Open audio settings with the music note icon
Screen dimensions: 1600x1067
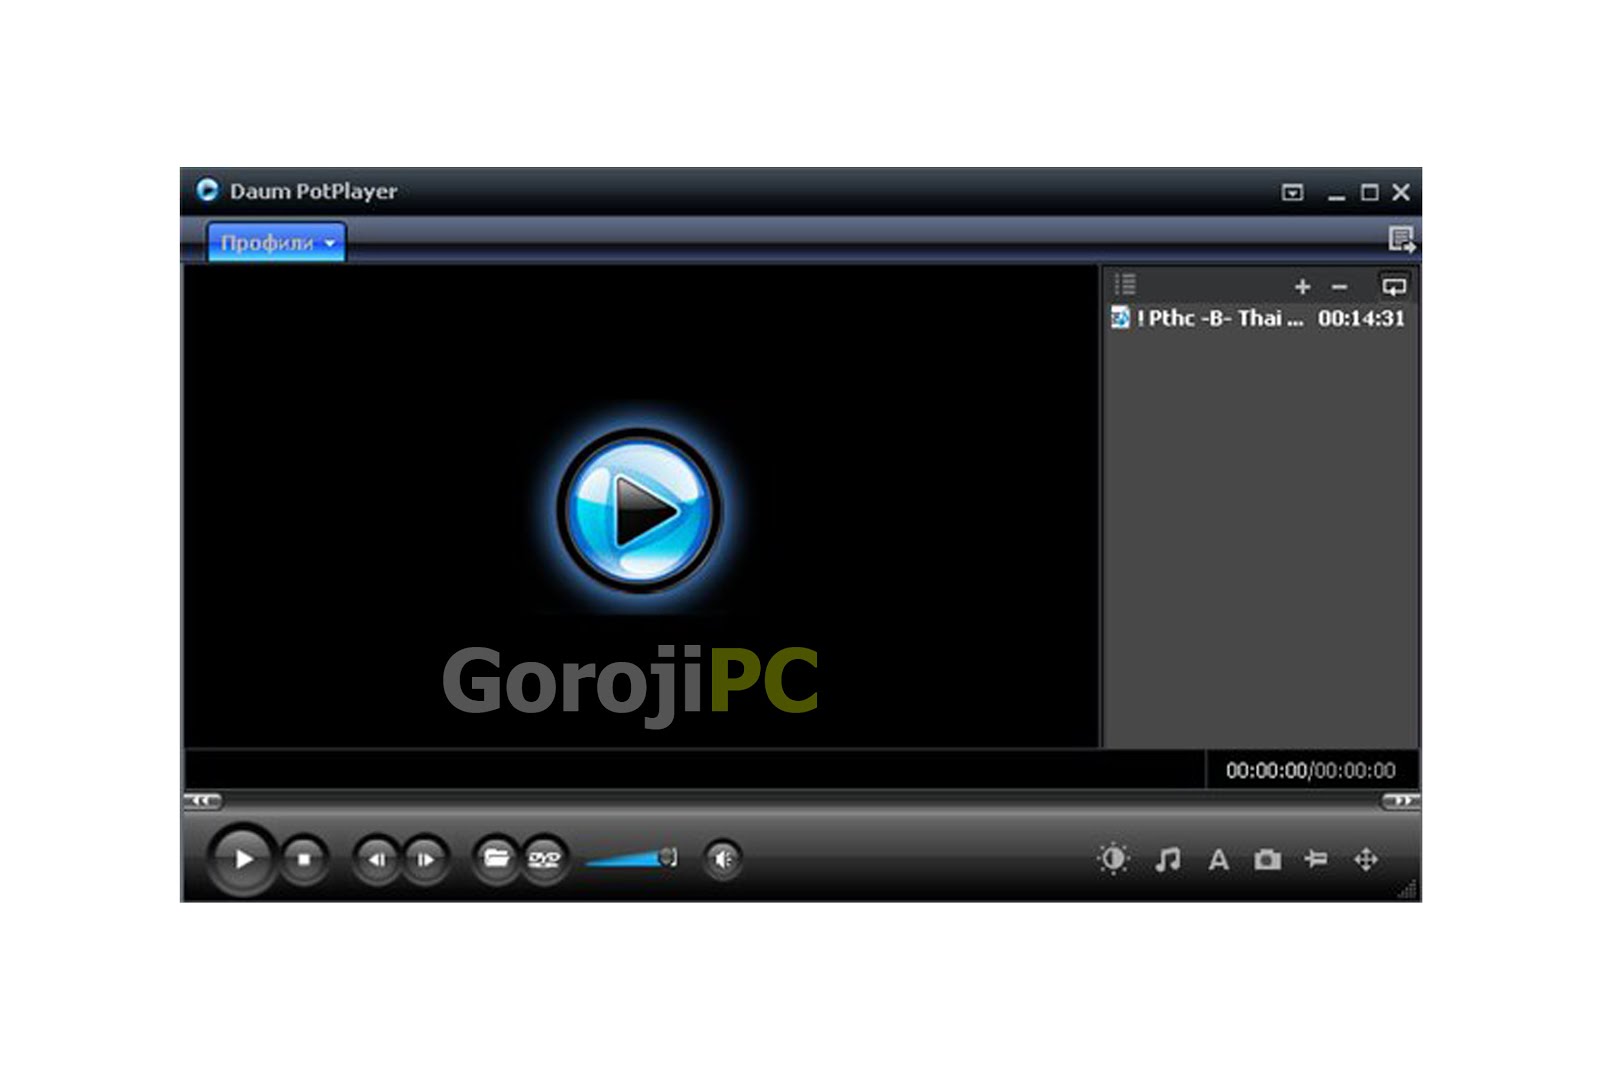tap(1167, 859)
